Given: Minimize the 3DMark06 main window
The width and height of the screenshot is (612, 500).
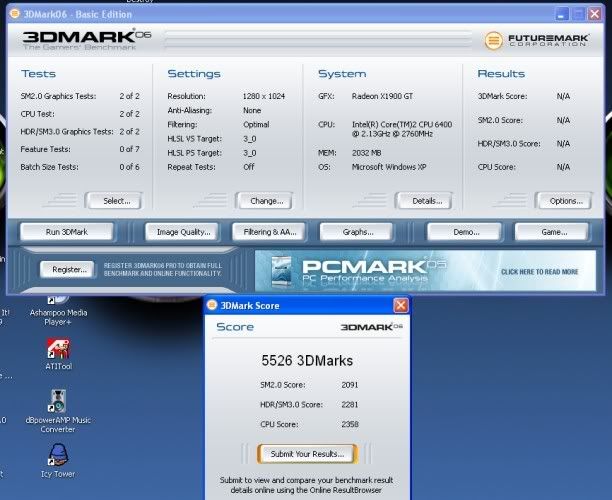Looking at the screenshot, I should 562,14.
